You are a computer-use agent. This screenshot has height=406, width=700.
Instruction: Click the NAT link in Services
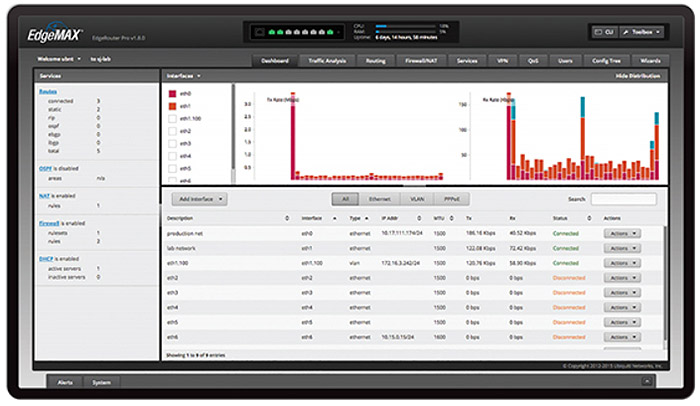(x=44, y=196)
